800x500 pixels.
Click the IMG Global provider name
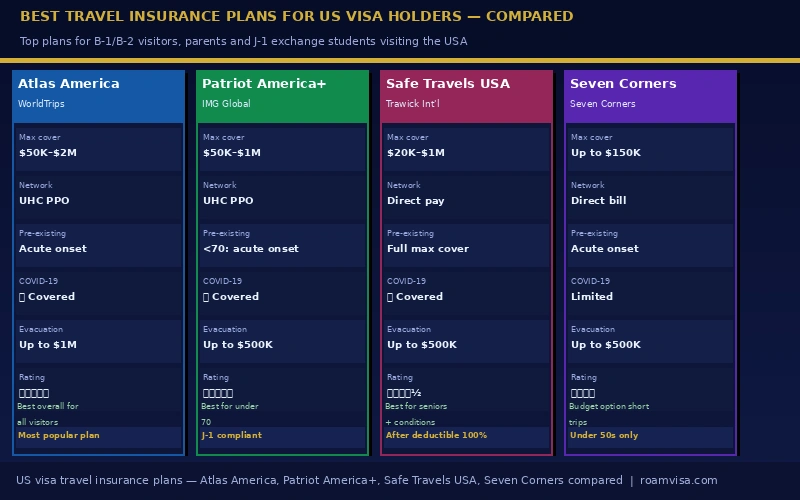click(226, 104)
